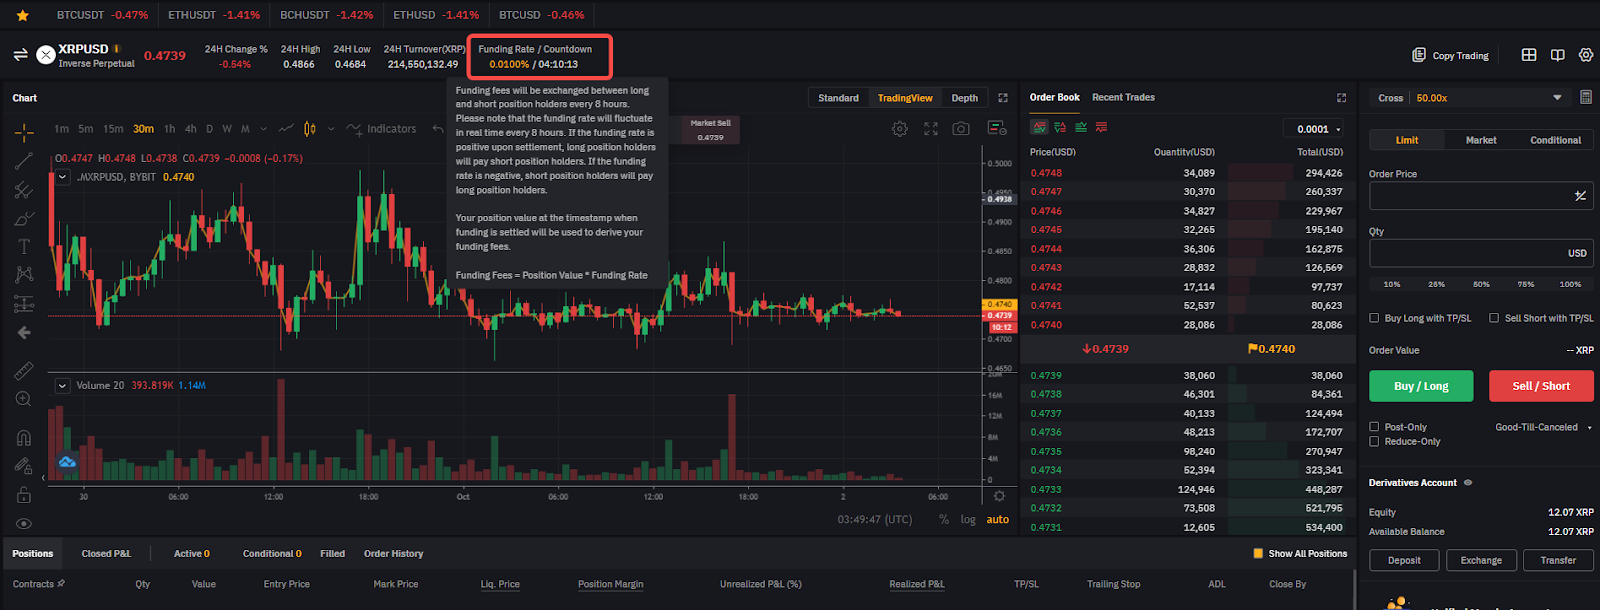Select the Text drawing tool
This screenshot has height=610, width=1600.
pos(24,246)
